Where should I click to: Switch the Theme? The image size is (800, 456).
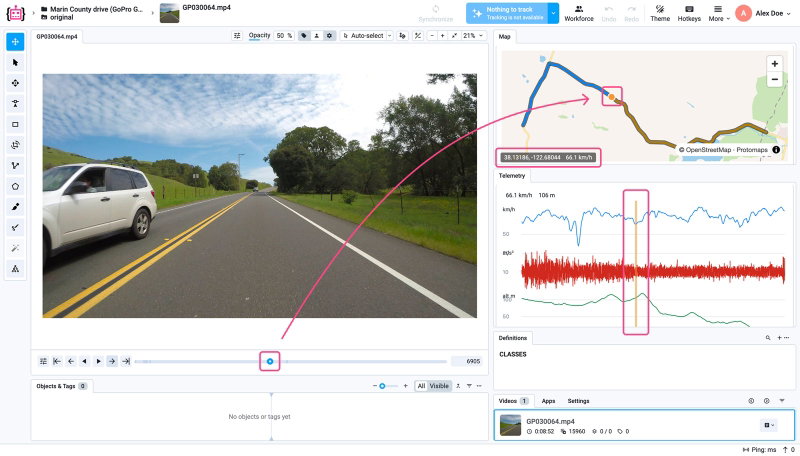pyautogui.click(x=660, y=14)
